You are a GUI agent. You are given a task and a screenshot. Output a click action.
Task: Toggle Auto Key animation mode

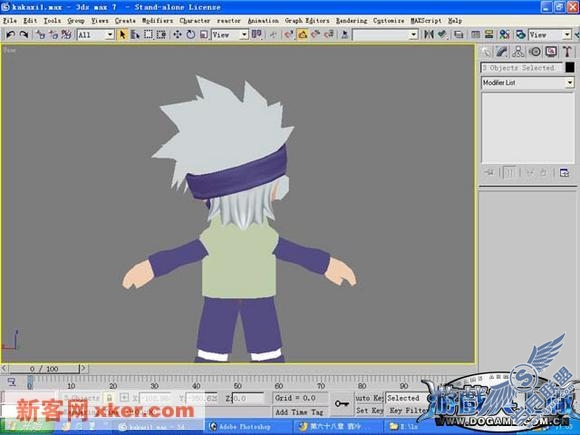pos(369,398)
